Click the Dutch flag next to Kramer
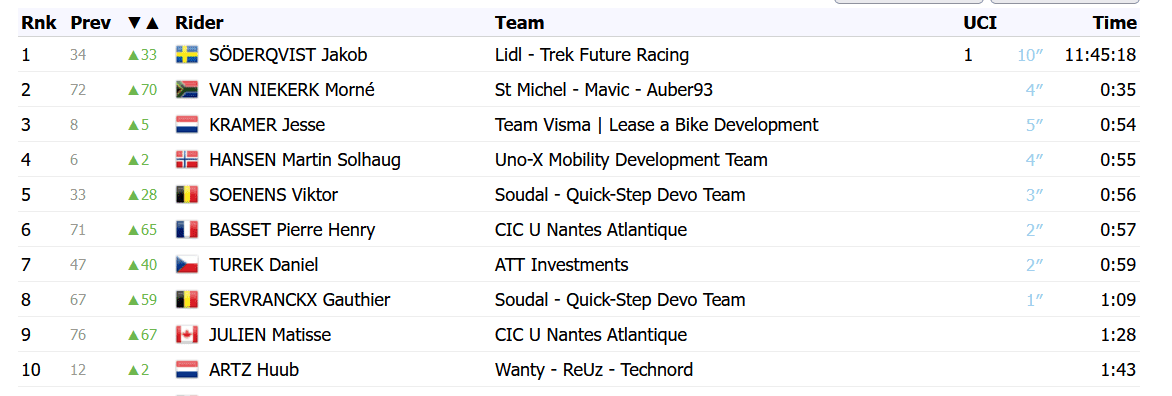Viewport: 1172px width, 396px height. tap(186, 125)
